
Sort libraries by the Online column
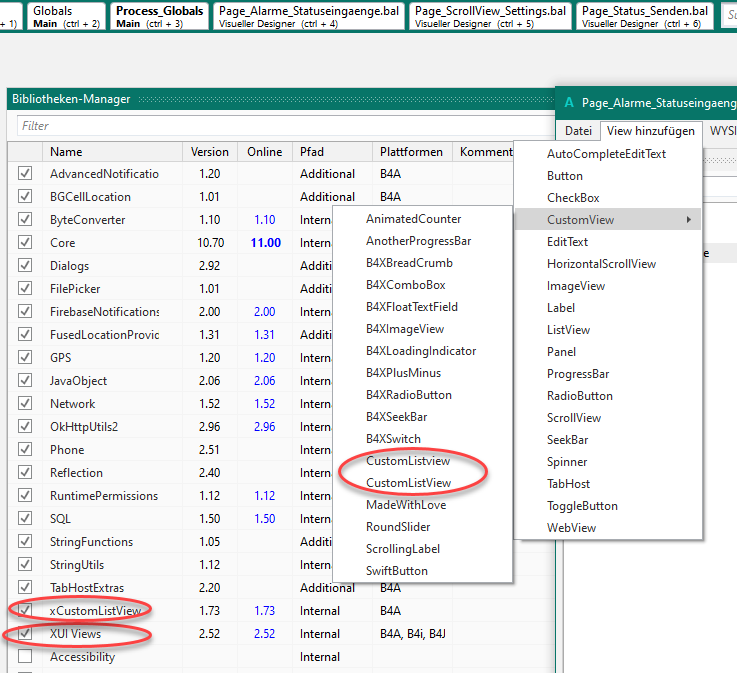coord(265,152)
